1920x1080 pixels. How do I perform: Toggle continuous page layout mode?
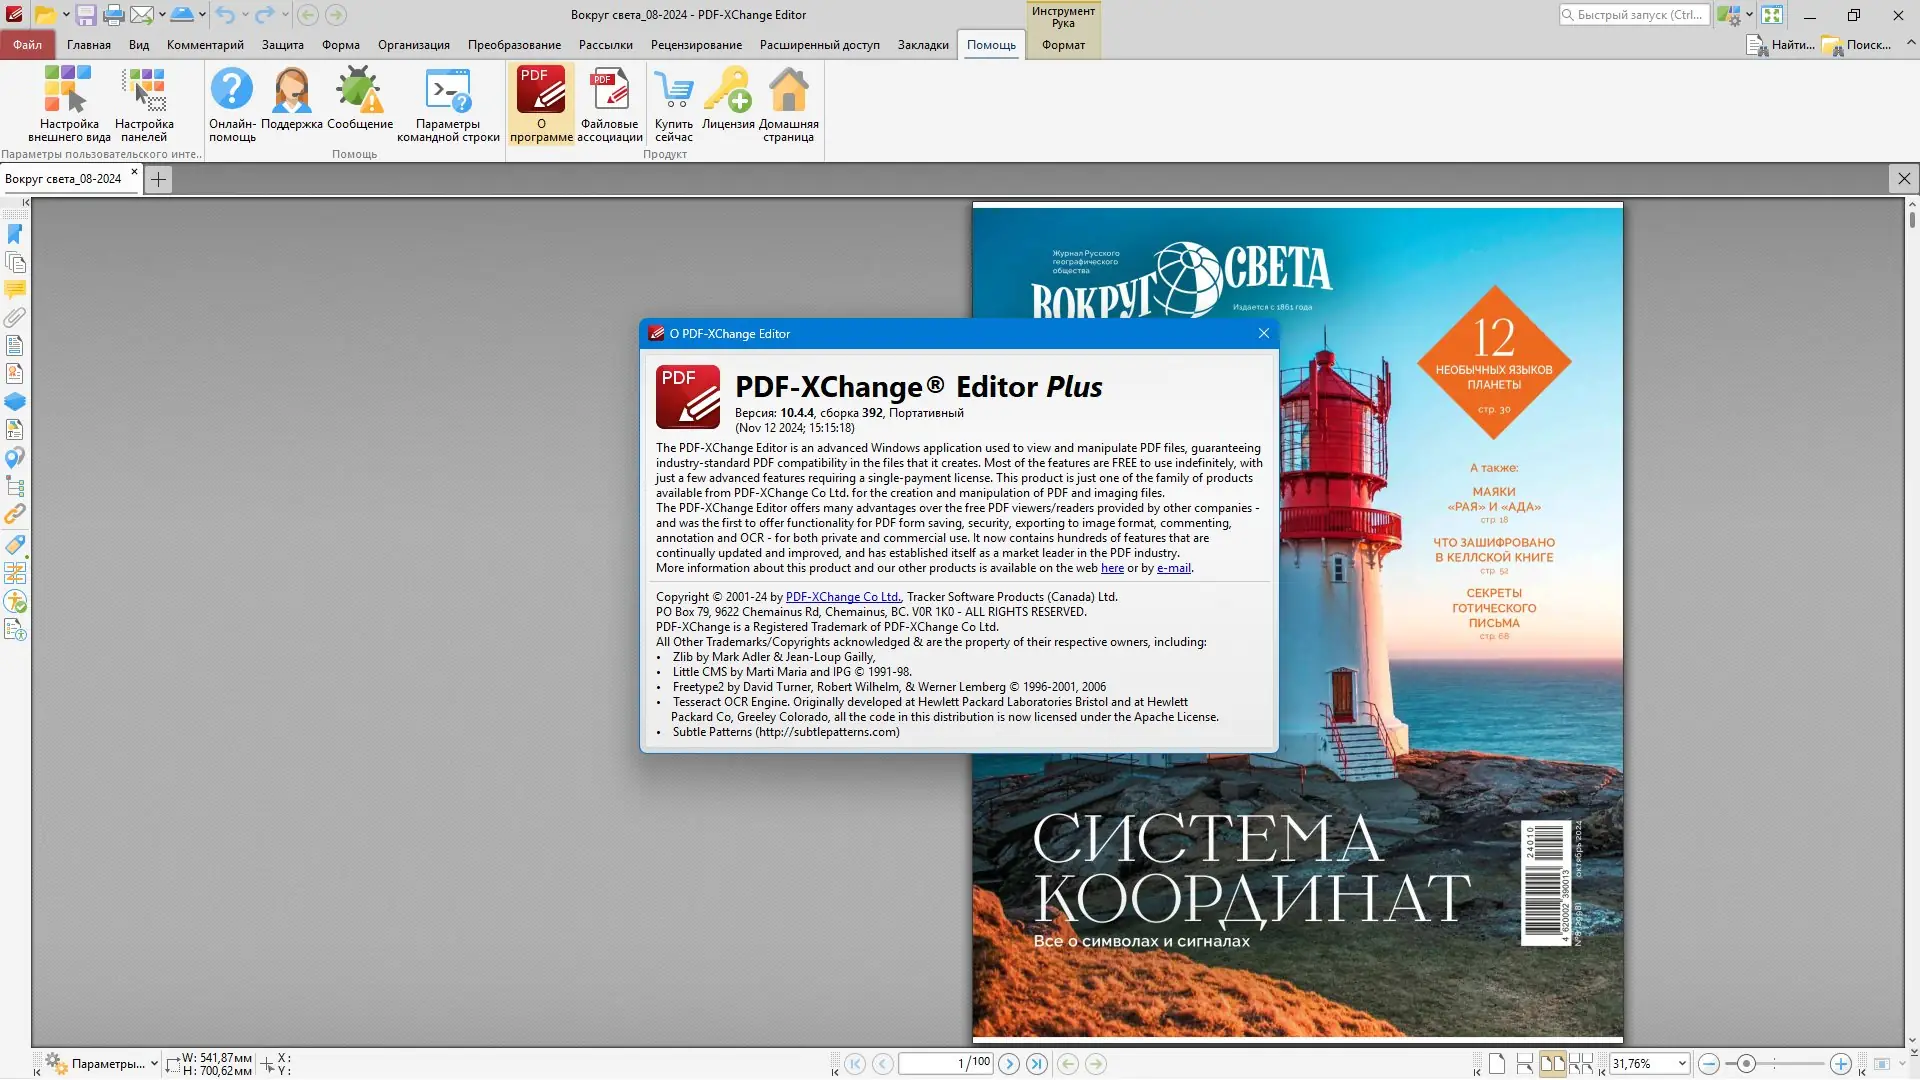1524,1064
